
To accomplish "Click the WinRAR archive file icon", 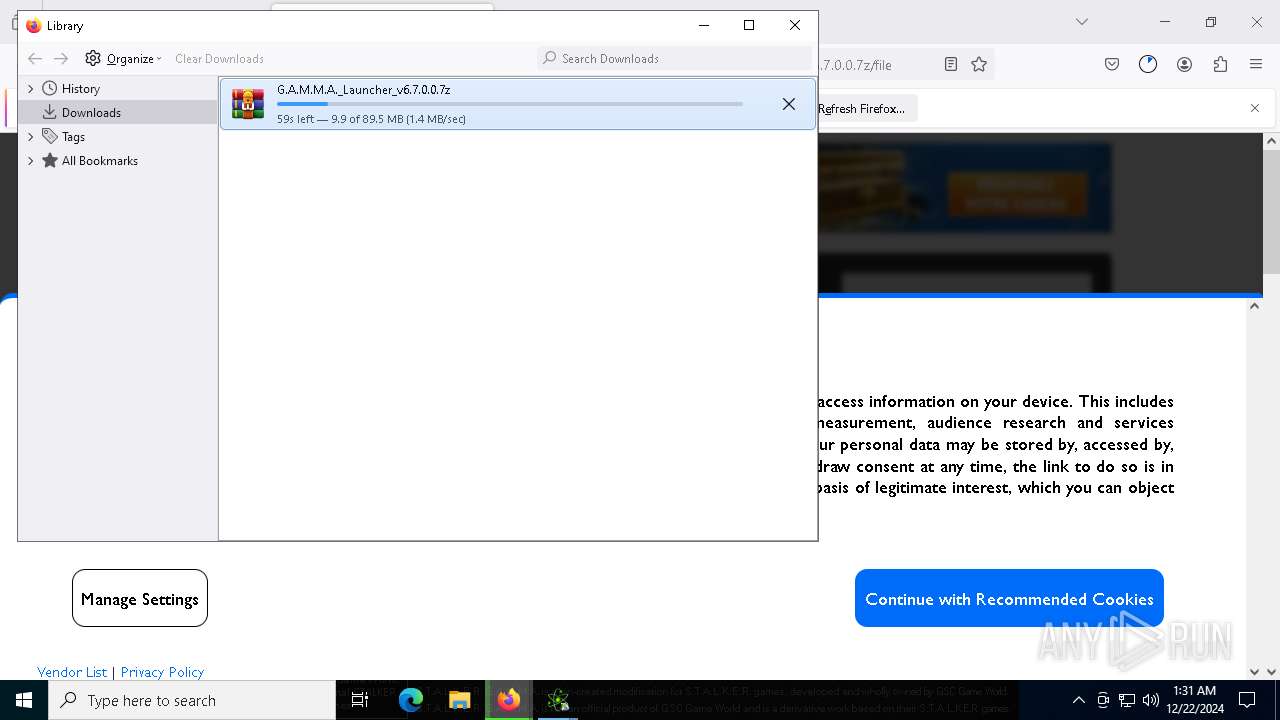I will tap(248, 104).
